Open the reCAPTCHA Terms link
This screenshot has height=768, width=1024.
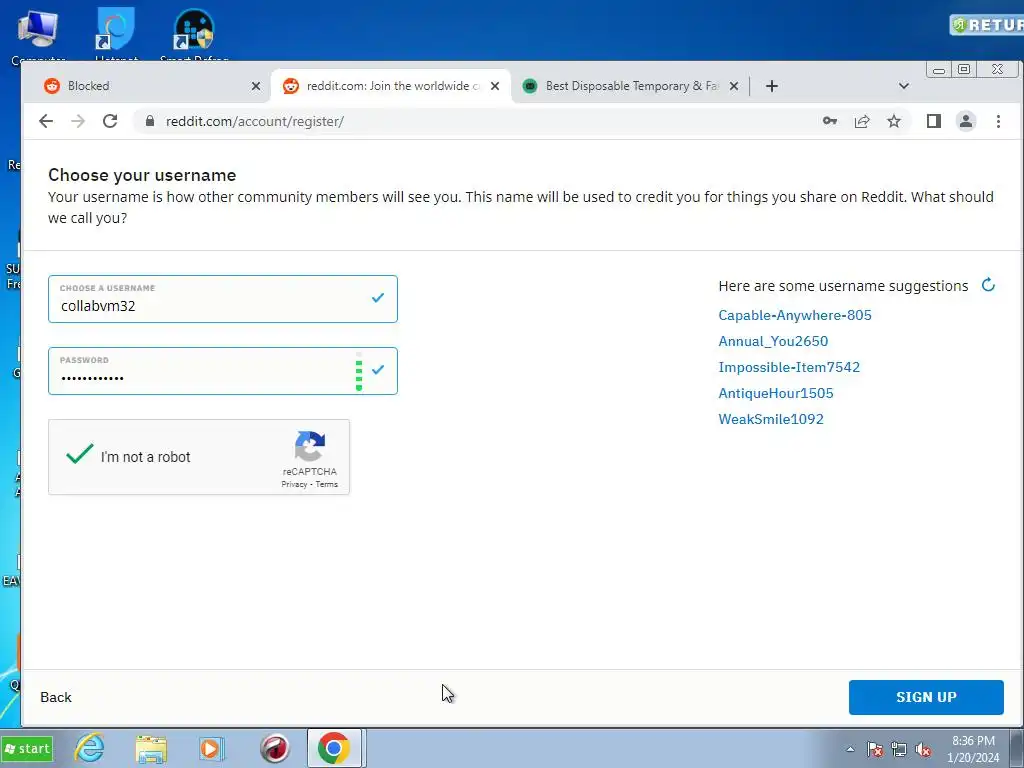click(x=327, y=485)
